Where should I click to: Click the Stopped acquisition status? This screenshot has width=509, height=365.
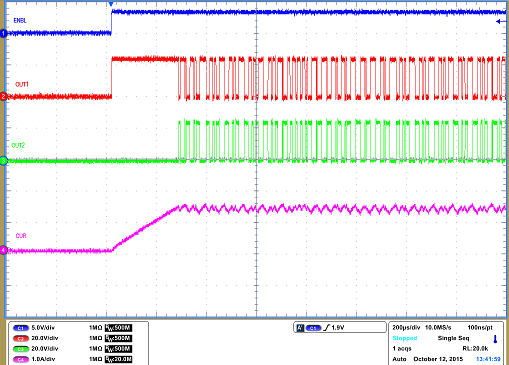pyautogui.click(x=405, y=338)
